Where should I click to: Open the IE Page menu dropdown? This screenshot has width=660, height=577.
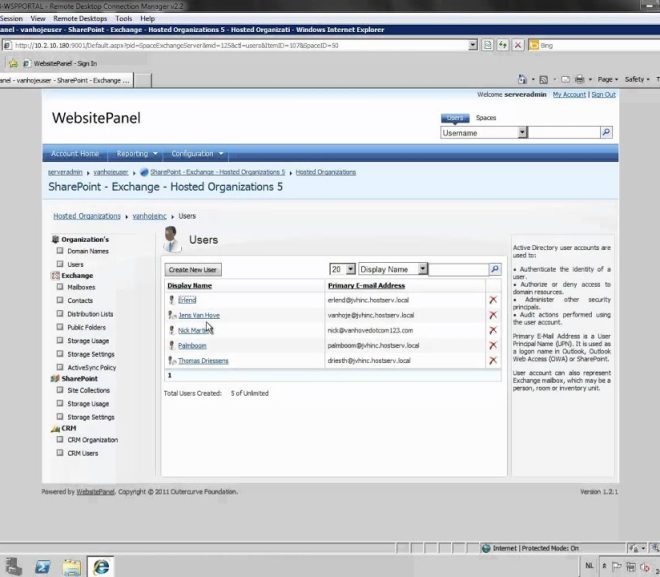click(x=608, y=79)
